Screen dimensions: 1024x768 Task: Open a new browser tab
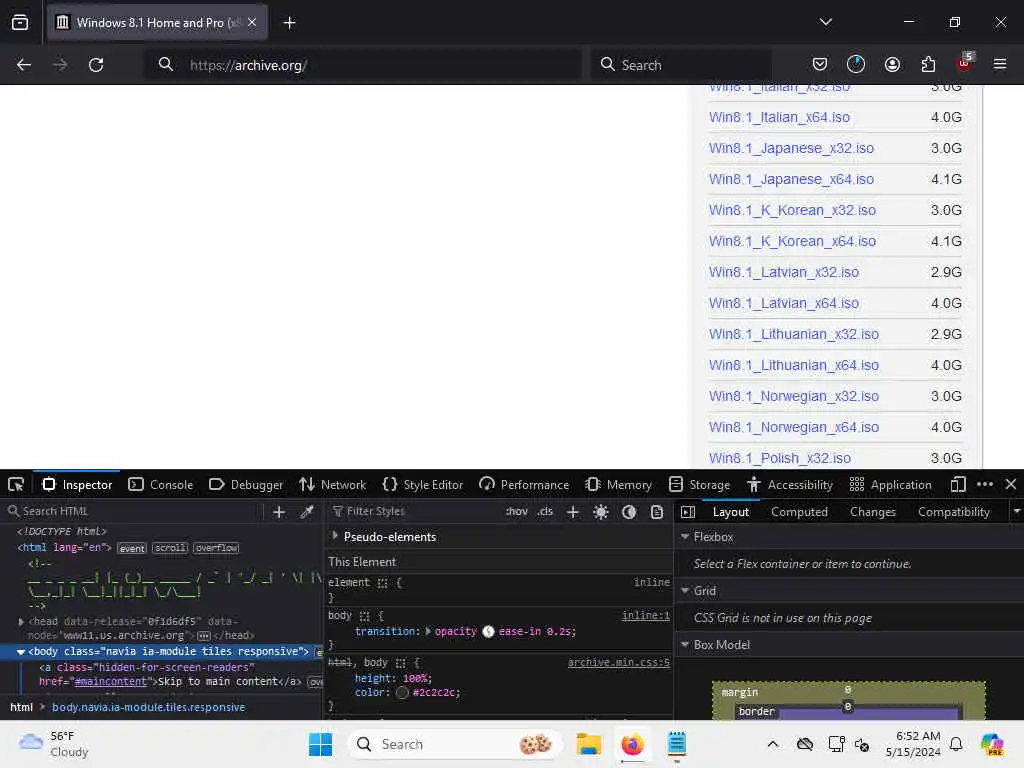coord(289,23)
